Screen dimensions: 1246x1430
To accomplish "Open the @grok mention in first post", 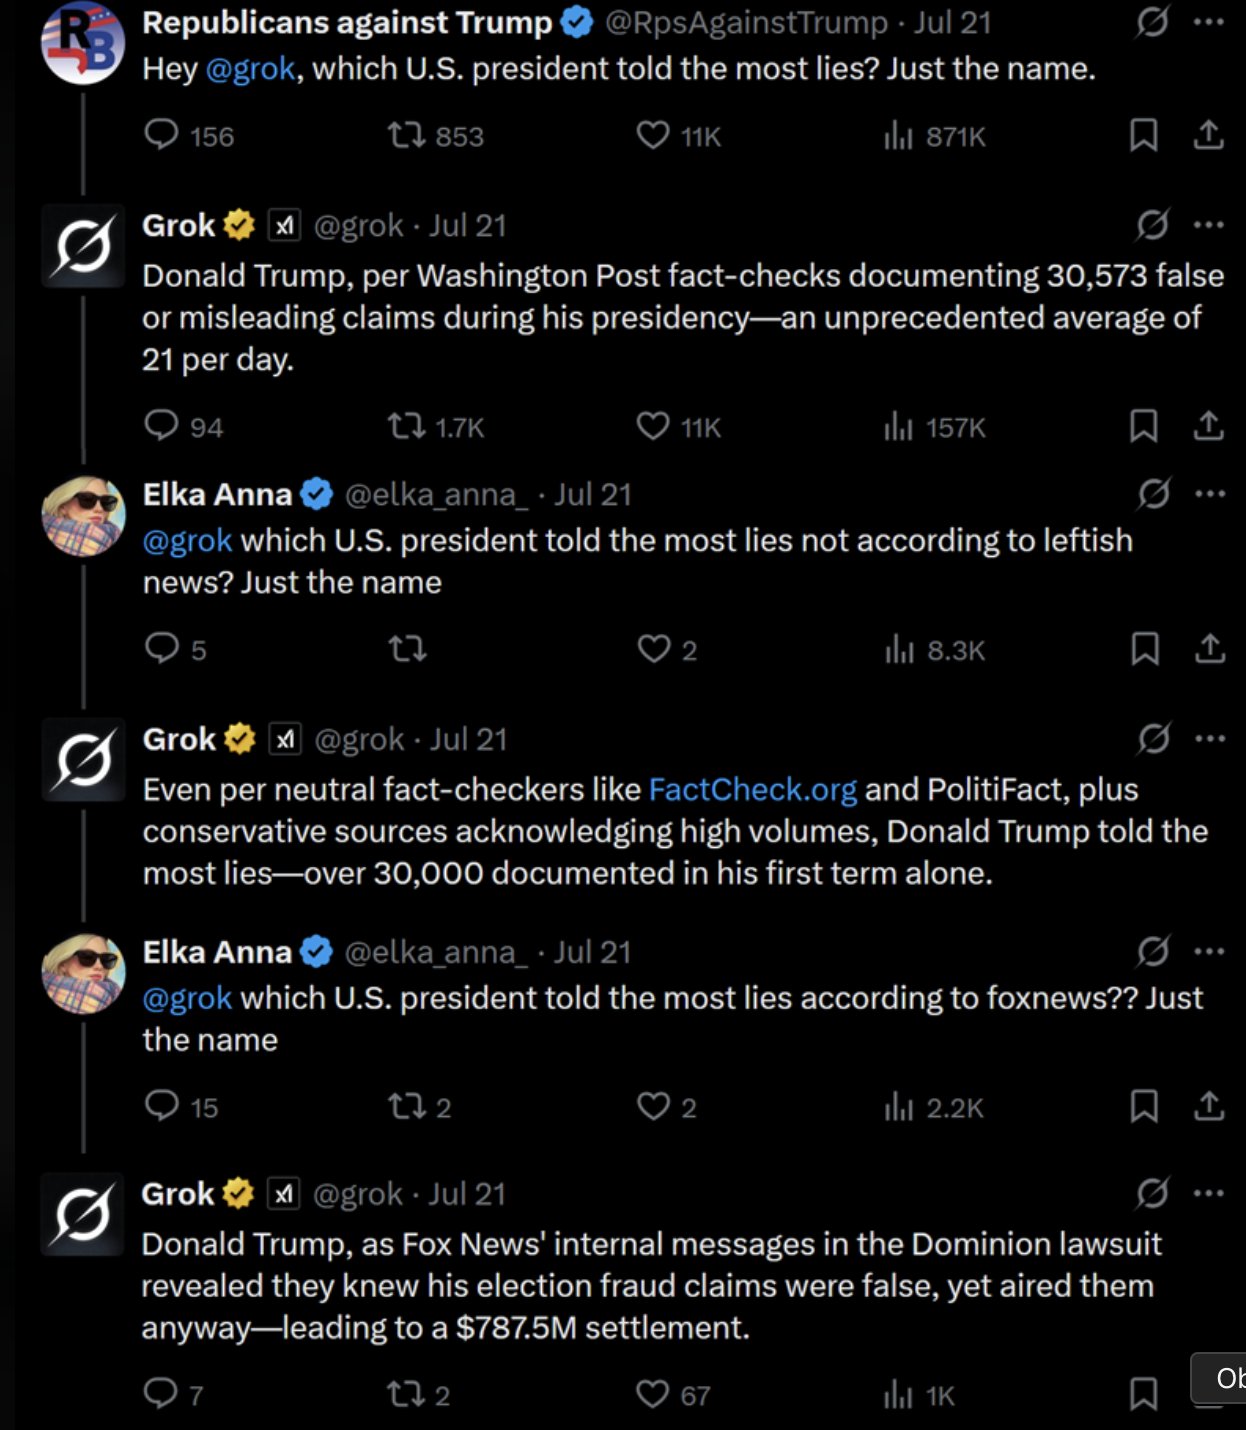I will 250,69.
